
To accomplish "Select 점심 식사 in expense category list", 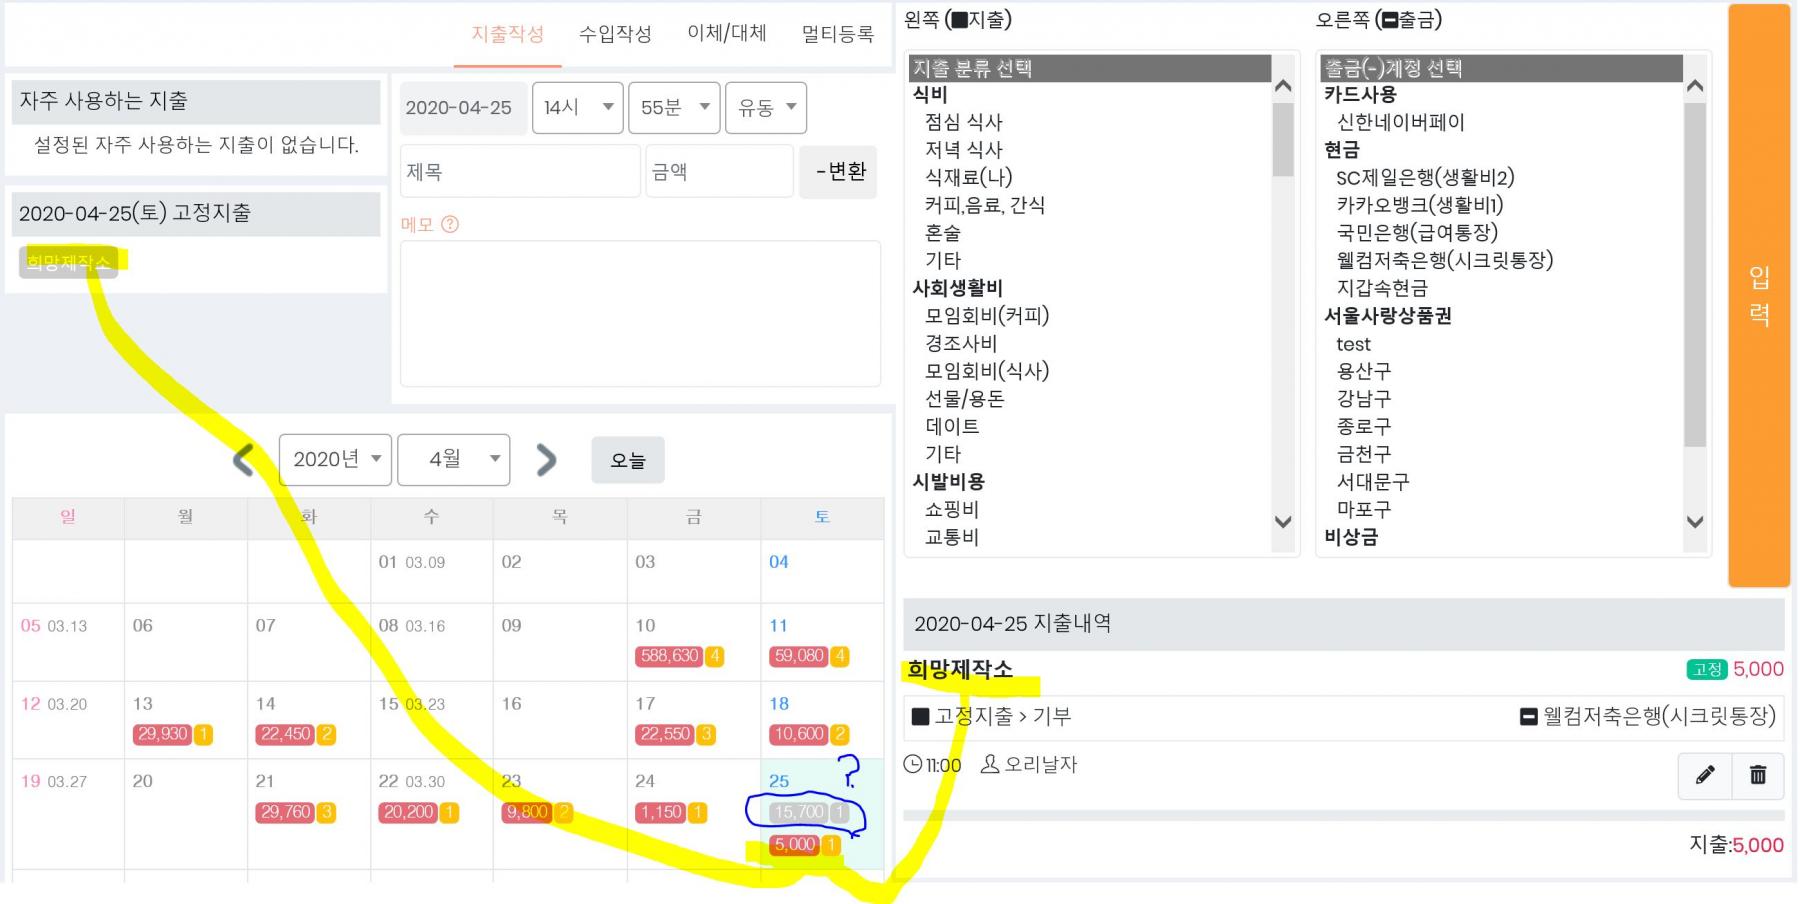I will click(x=963, y=122).
